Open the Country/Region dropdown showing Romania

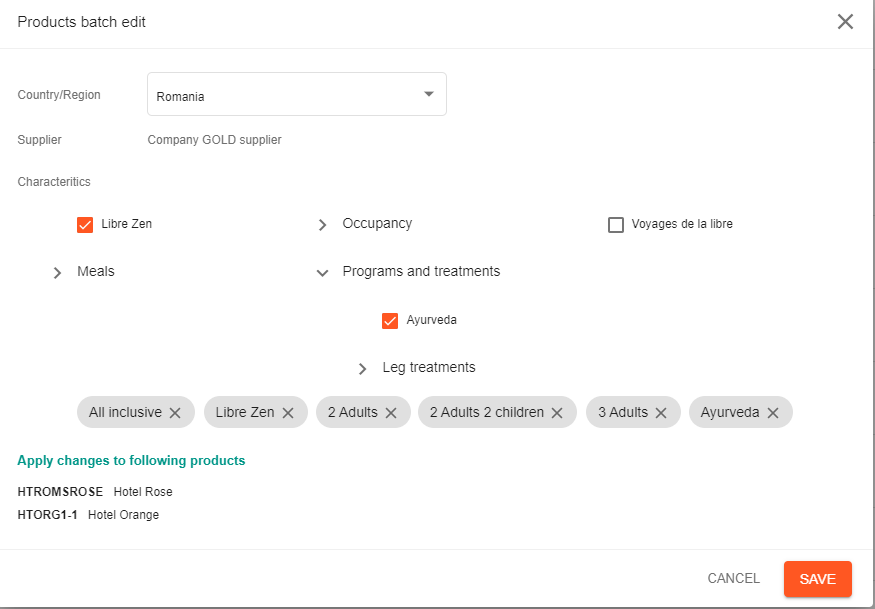(x=297, y=94)
